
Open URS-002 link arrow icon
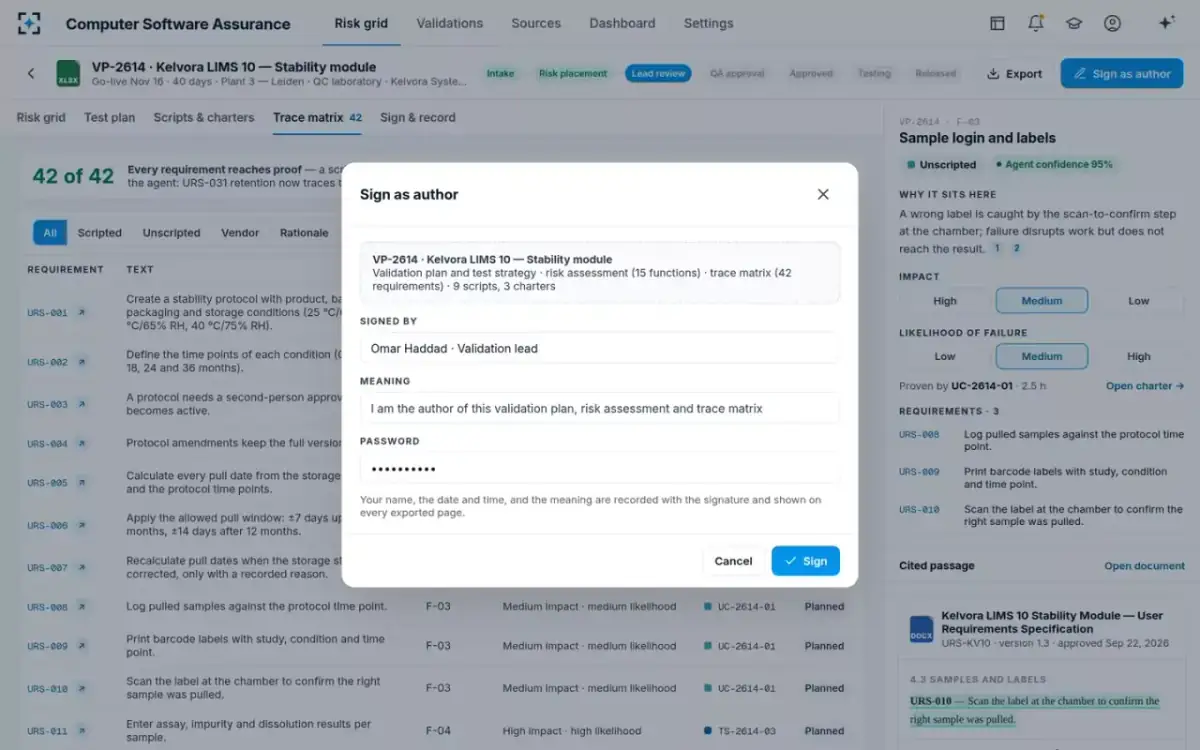tap(82, 362)
